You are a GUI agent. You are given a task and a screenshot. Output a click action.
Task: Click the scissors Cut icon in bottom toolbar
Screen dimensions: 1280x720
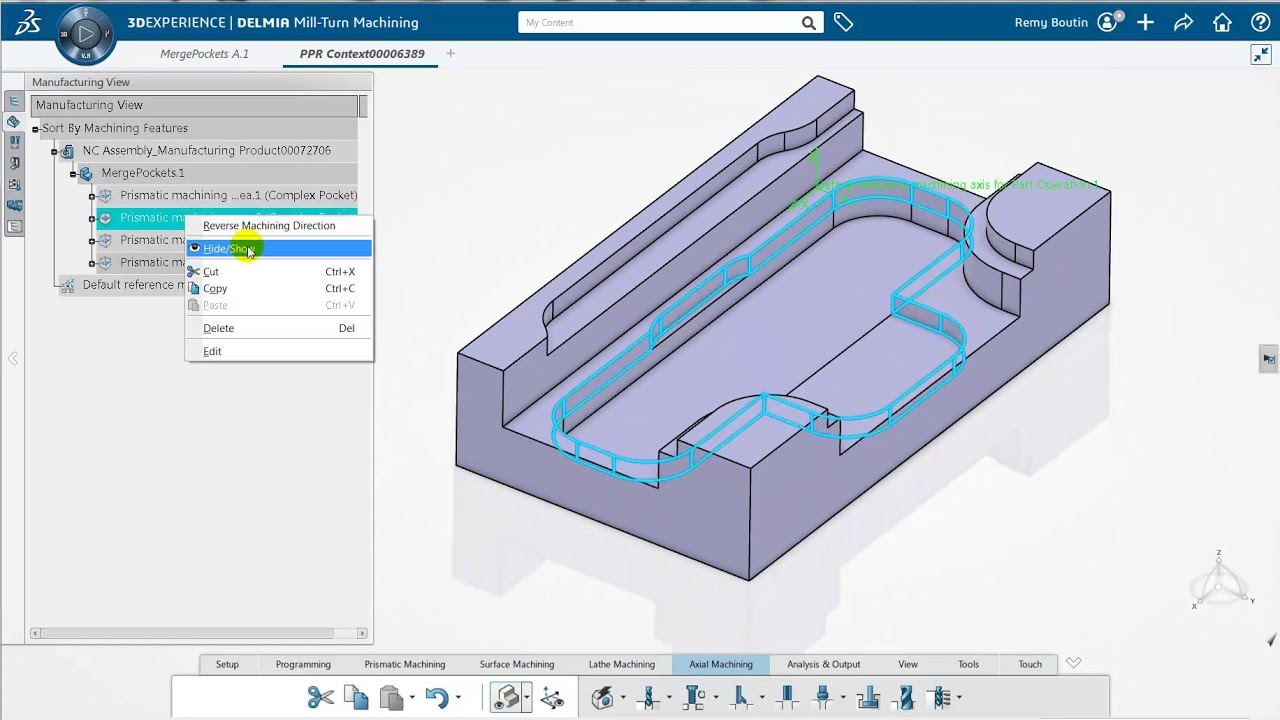[x=320, y=697]
